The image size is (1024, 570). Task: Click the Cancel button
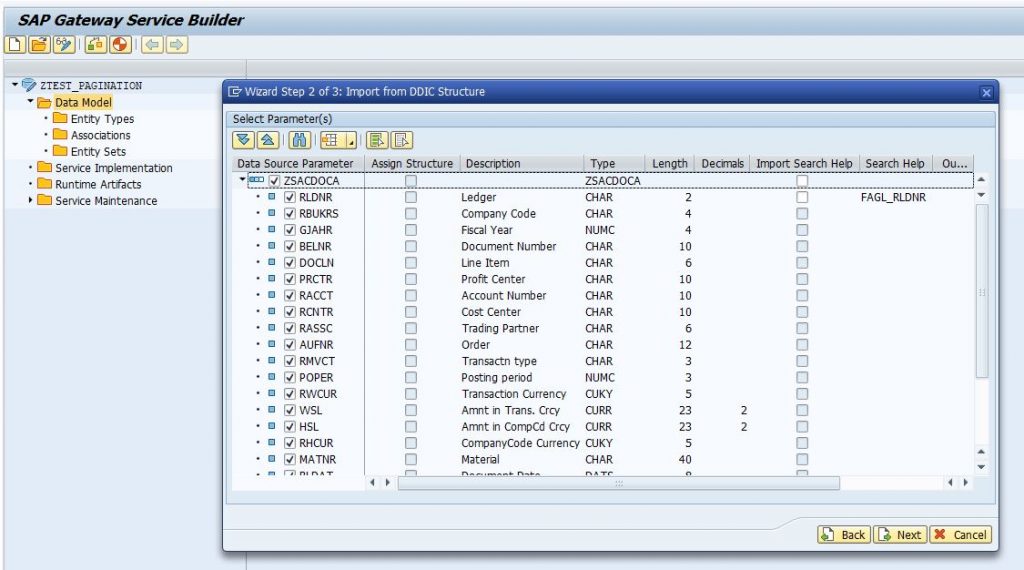[x=960, y=535]
